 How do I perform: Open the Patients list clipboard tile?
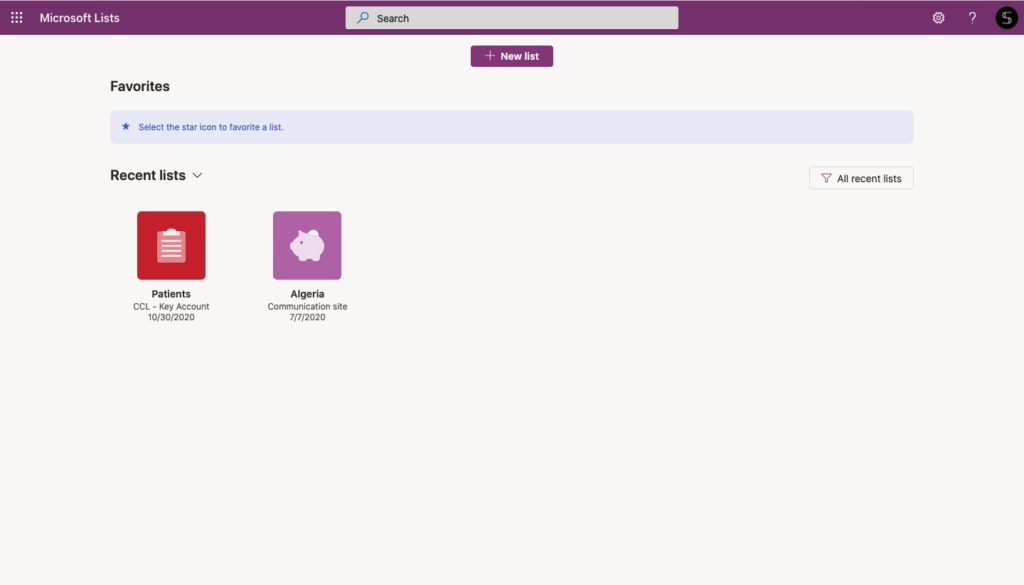coord(171,245)
